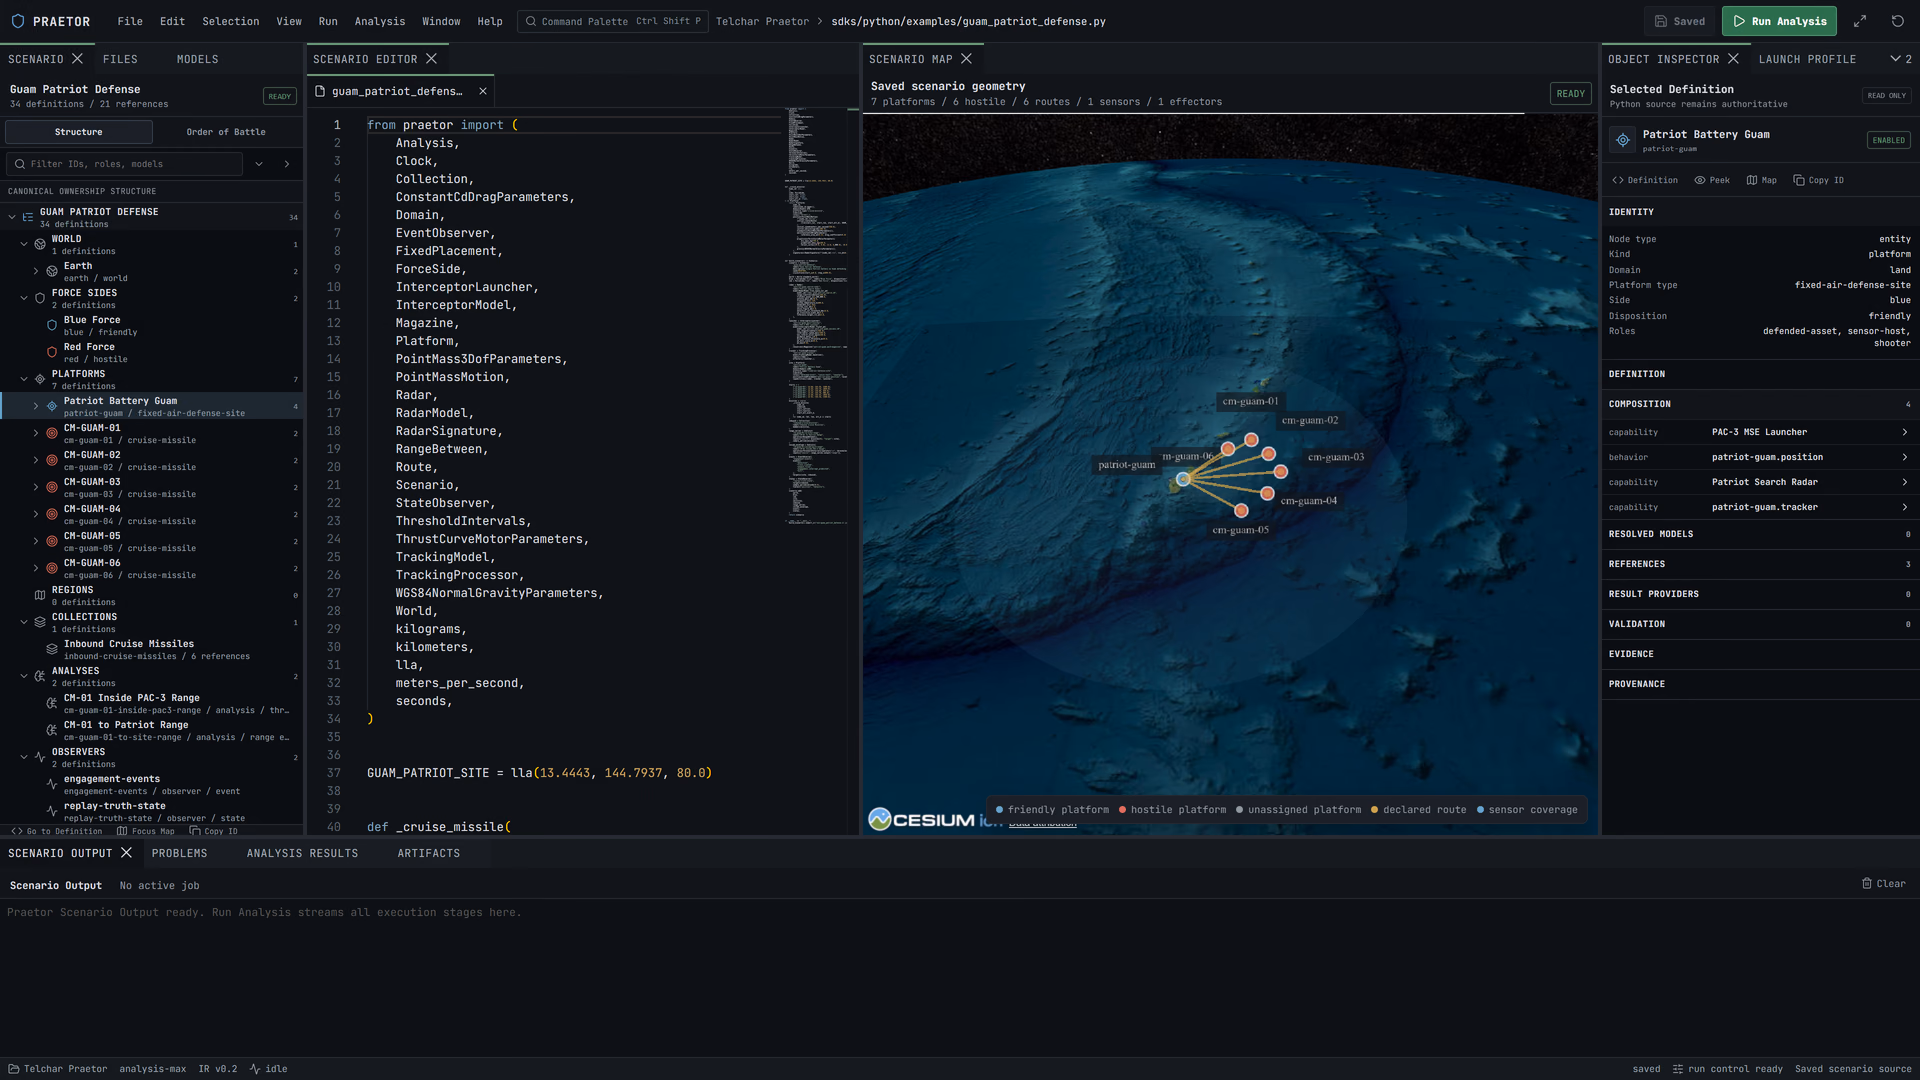The image size is (1920, 1080).
Task: Switch to the Structure view toggle
Action: (79, 132)
